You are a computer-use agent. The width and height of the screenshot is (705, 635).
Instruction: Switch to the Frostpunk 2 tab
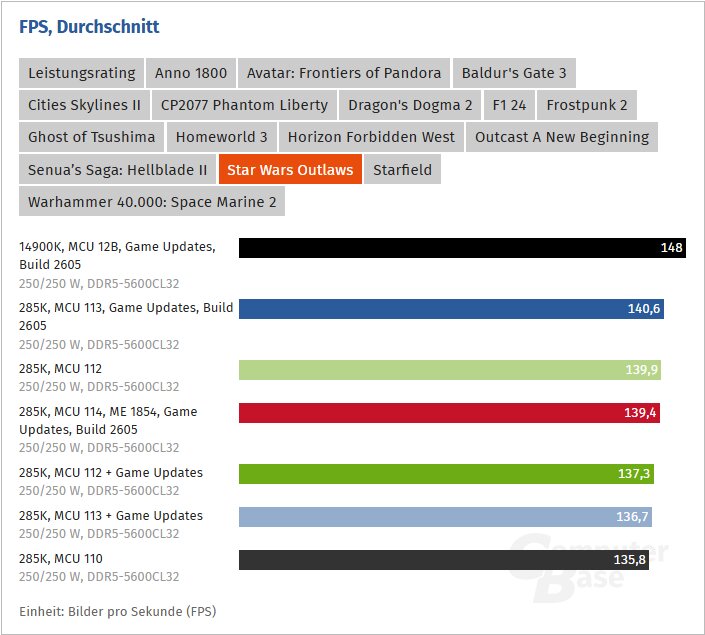pyautogui.click(x=587, y=105)
